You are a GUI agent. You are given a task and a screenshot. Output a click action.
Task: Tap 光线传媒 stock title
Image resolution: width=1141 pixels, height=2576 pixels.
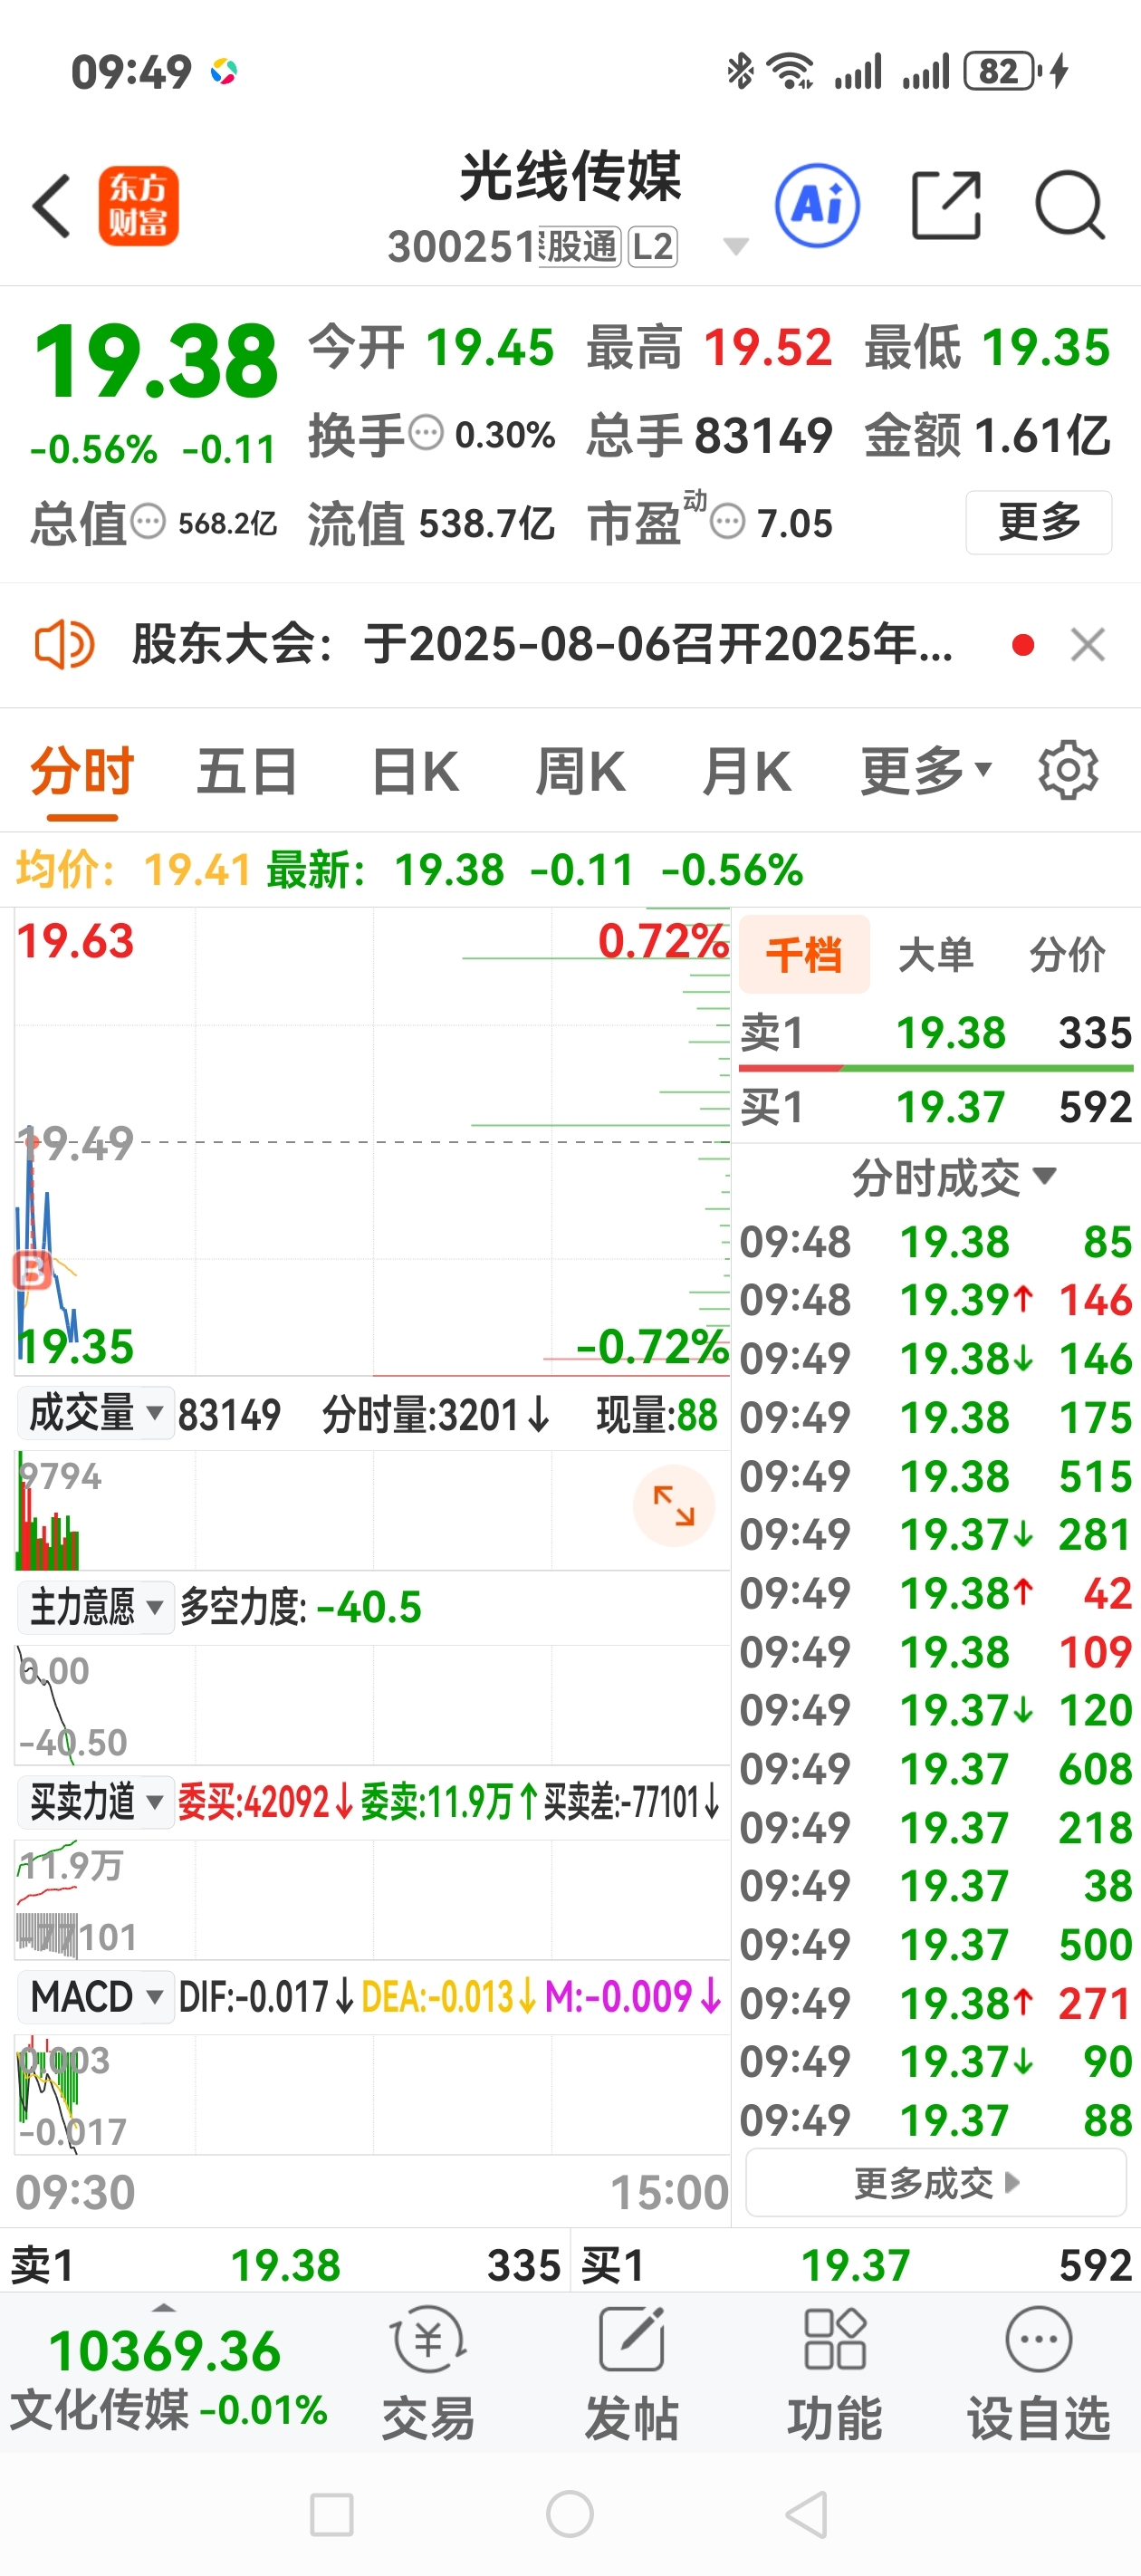pyautogui.click(x=570, y=176)
